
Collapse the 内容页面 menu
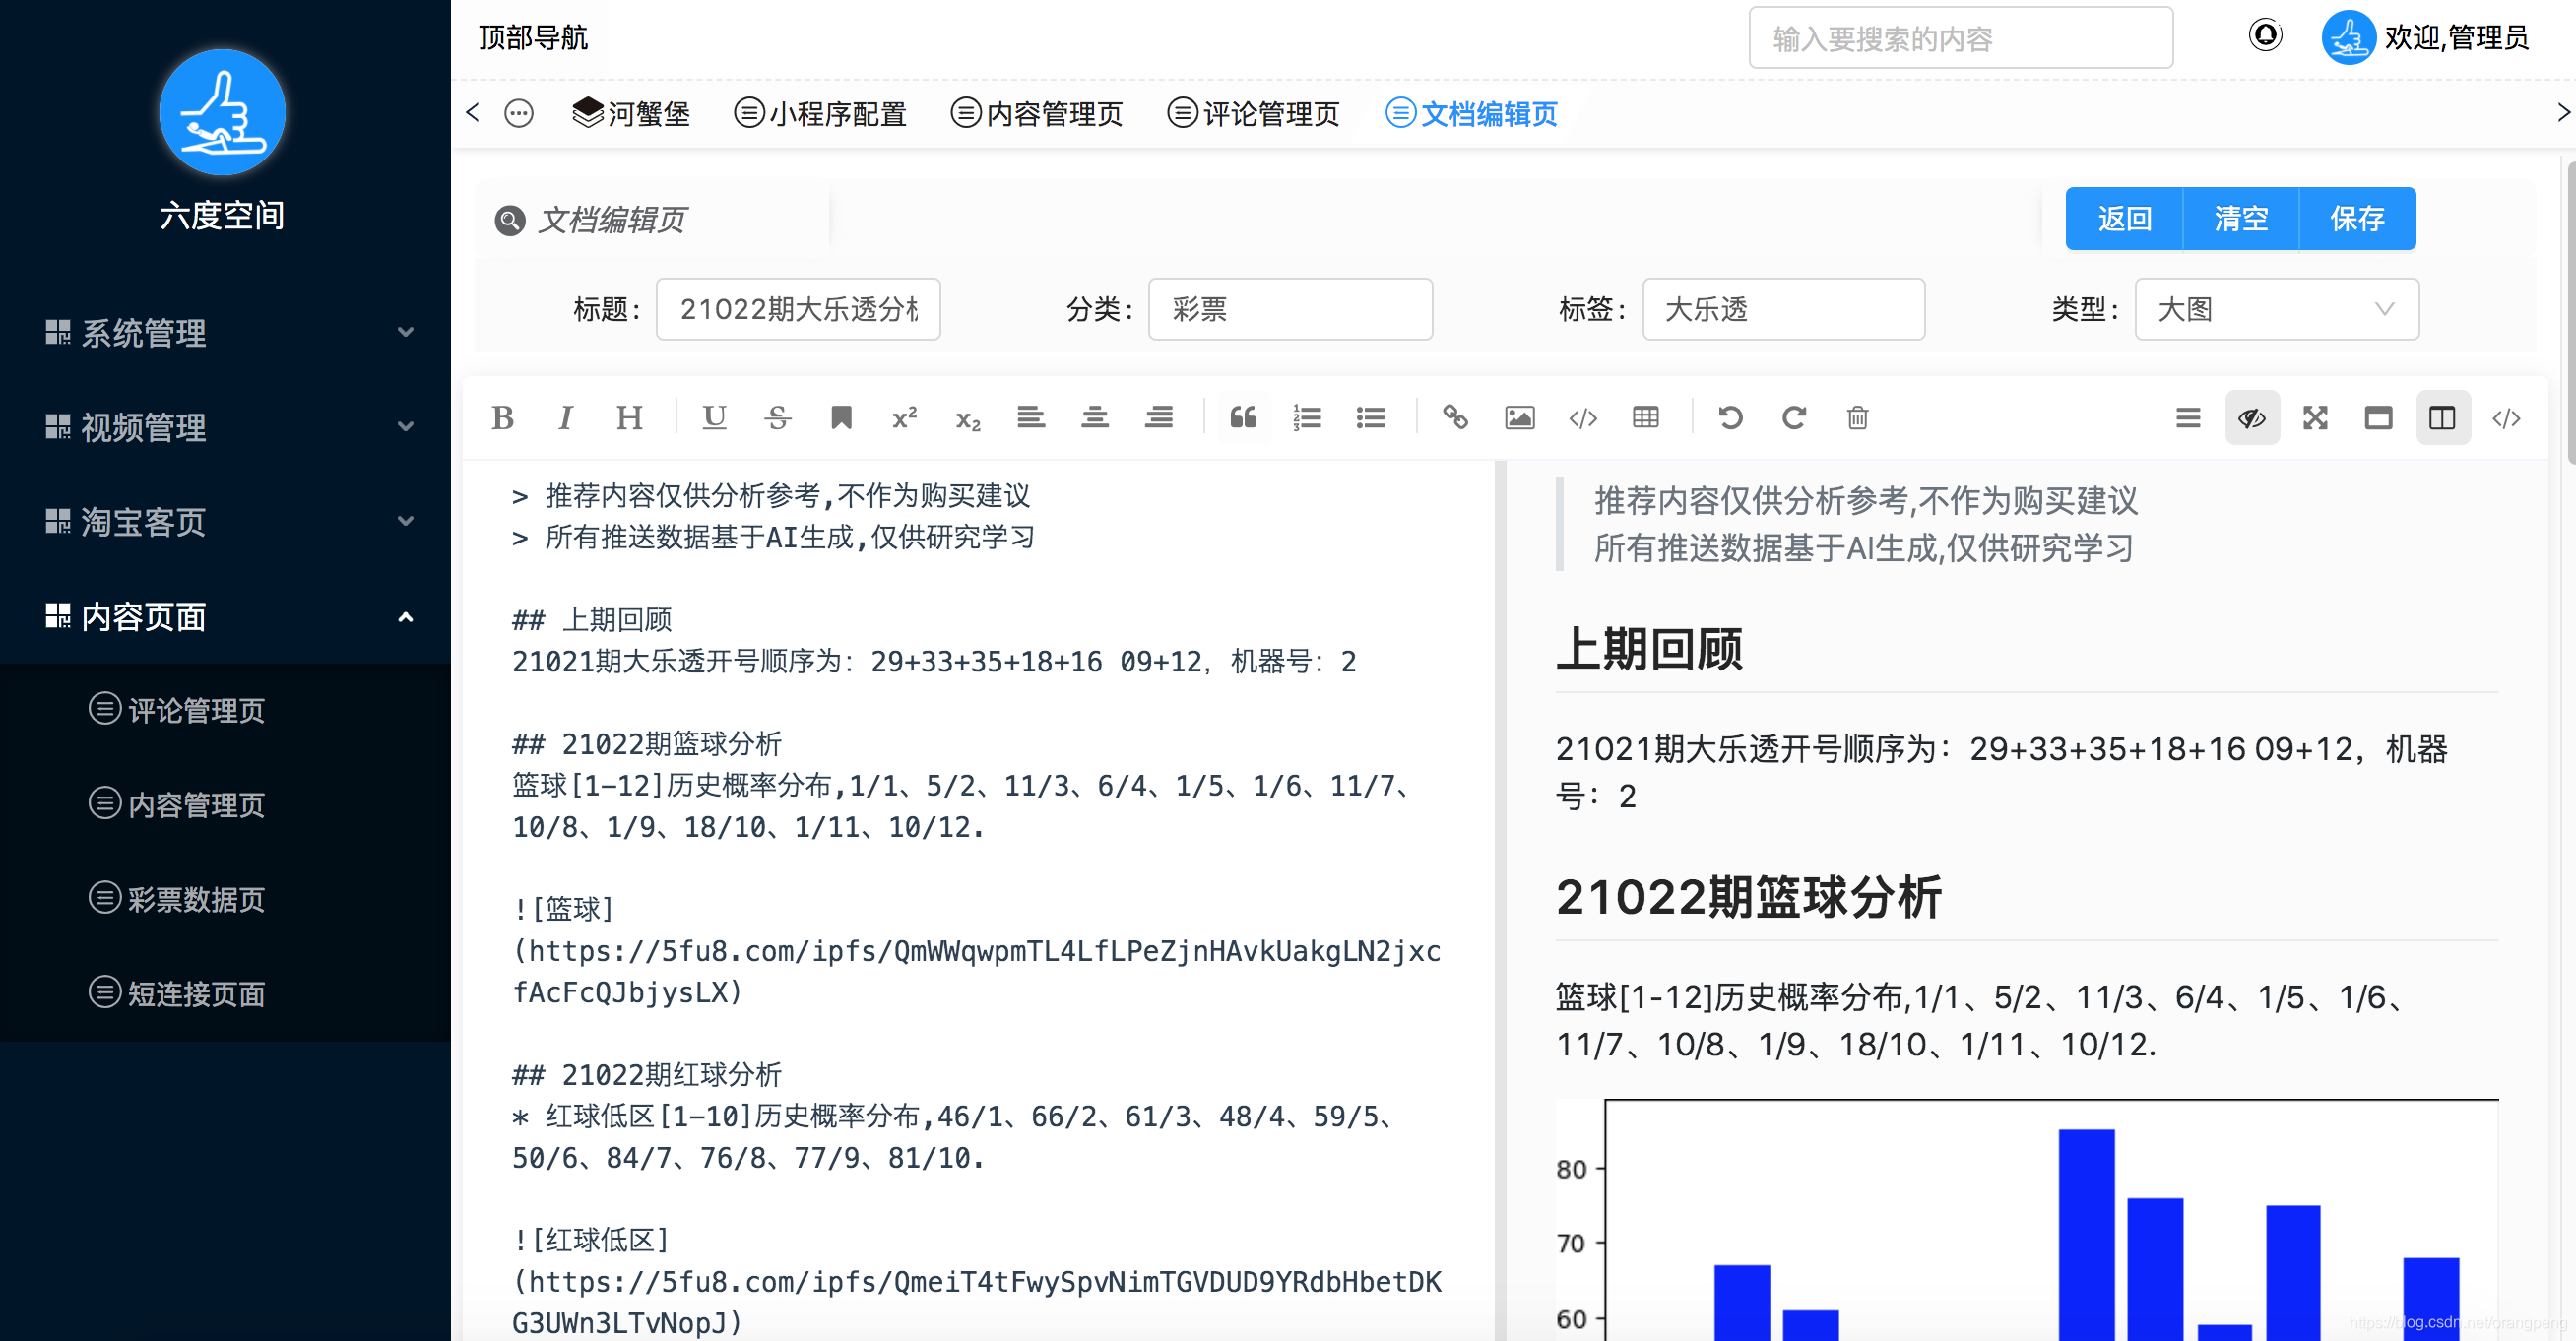225,616
